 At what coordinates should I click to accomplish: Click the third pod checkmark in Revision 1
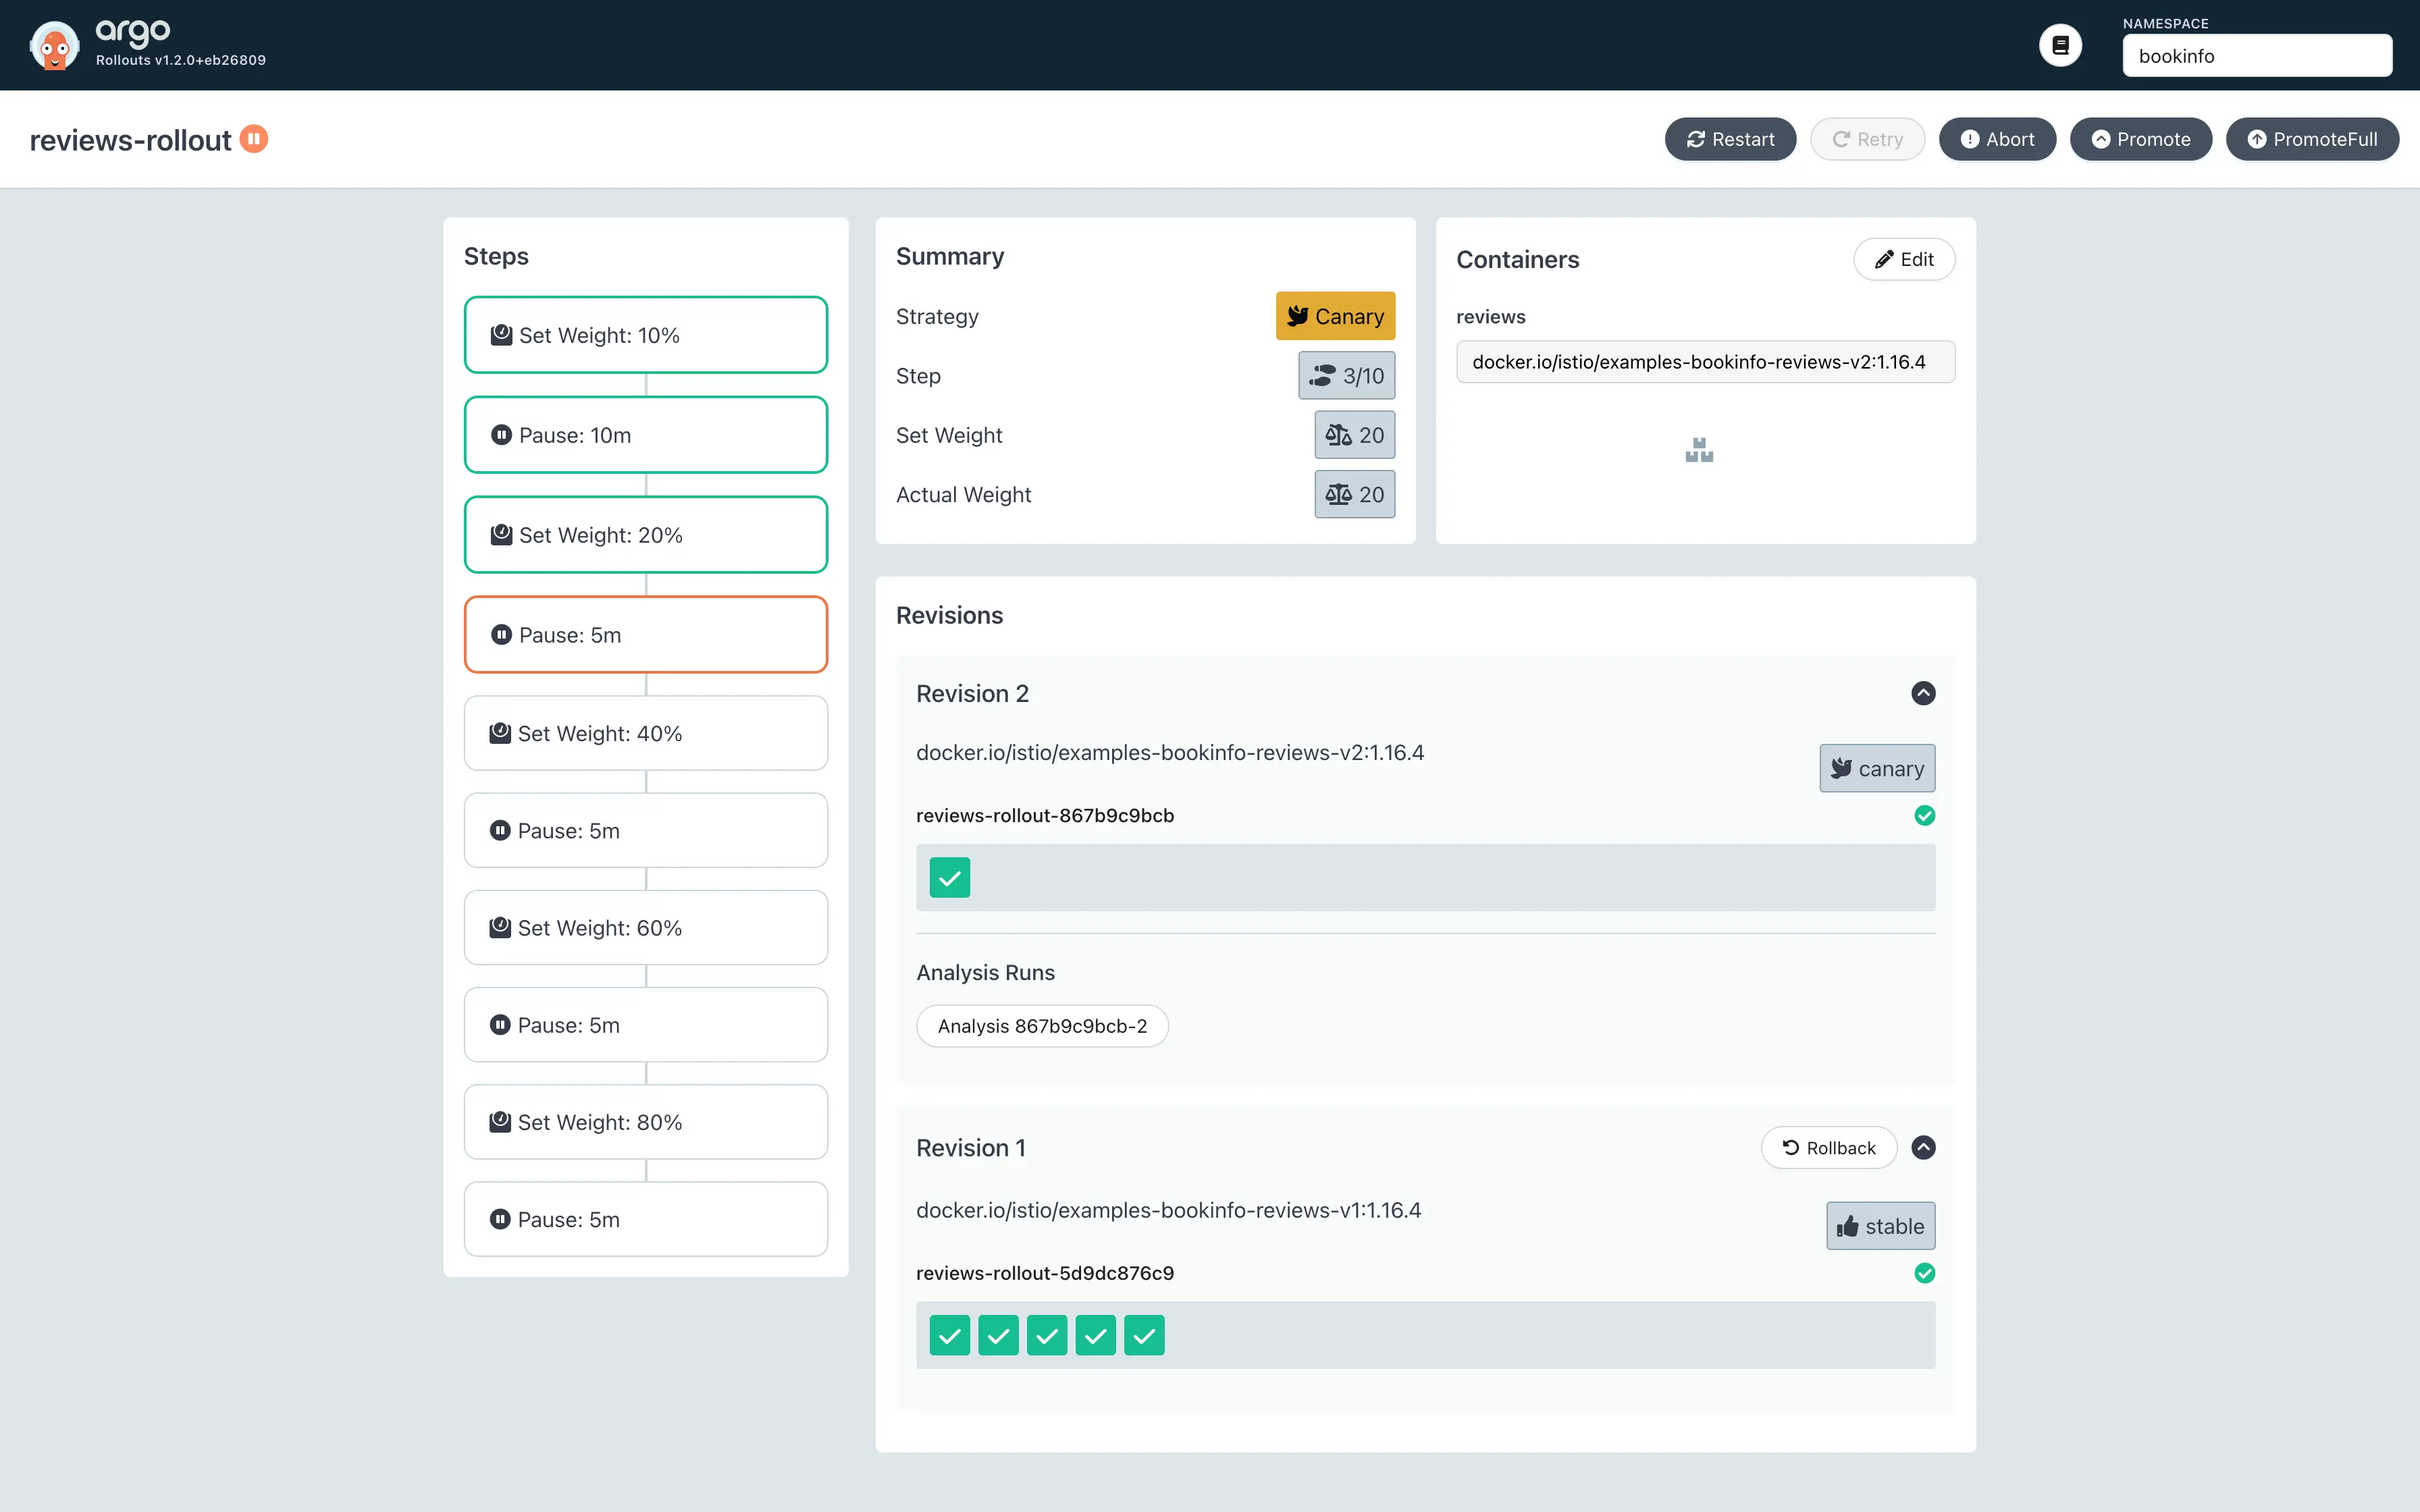[1046, 1335]
